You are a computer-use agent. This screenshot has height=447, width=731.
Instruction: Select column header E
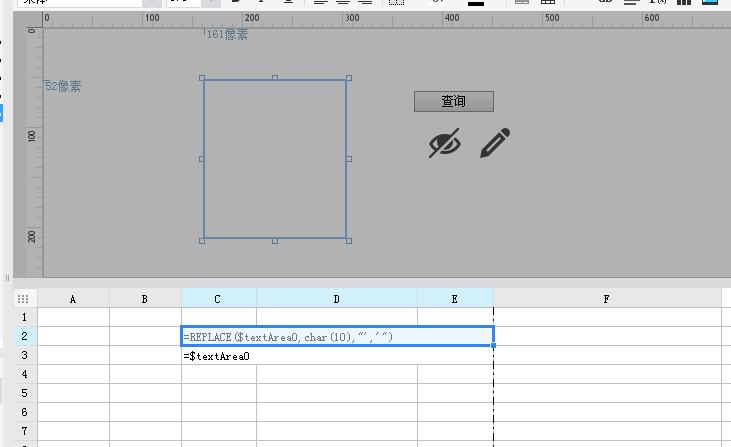point(455,299)
